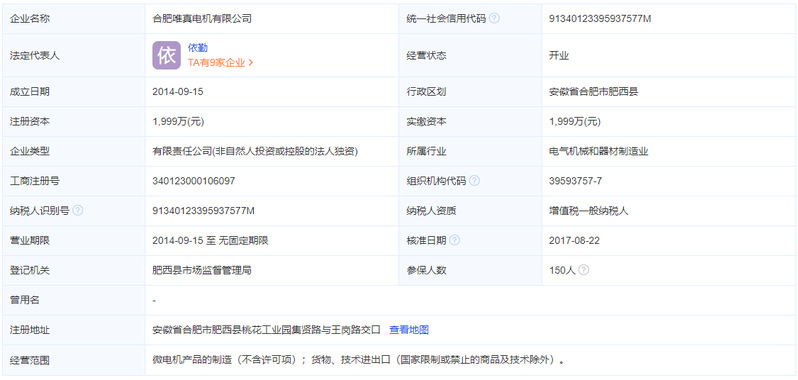Click the 纳税人资质 label
This screenshot has height=380, width=798.
(x=432, y=210)
